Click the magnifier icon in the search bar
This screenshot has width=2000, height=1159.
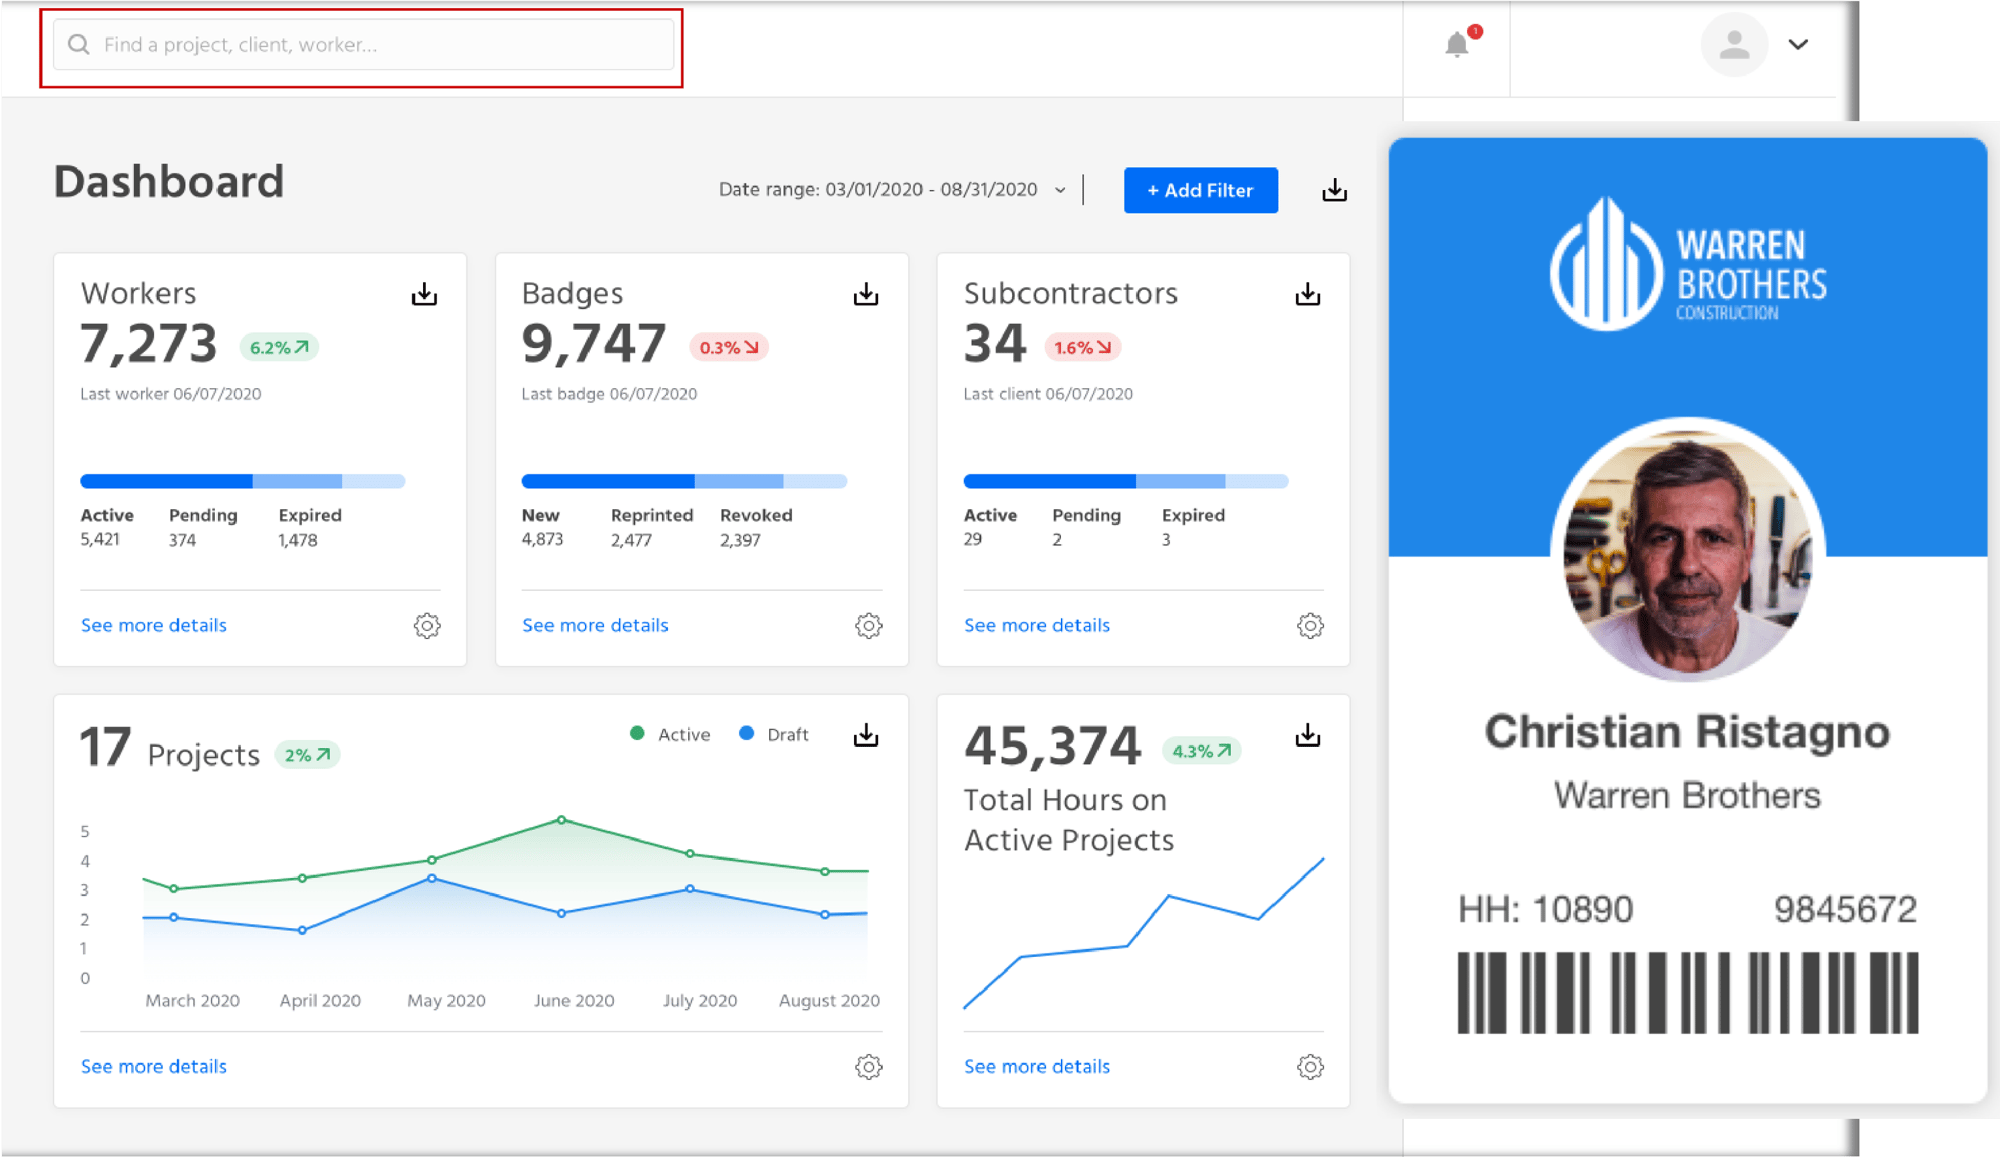79,45
